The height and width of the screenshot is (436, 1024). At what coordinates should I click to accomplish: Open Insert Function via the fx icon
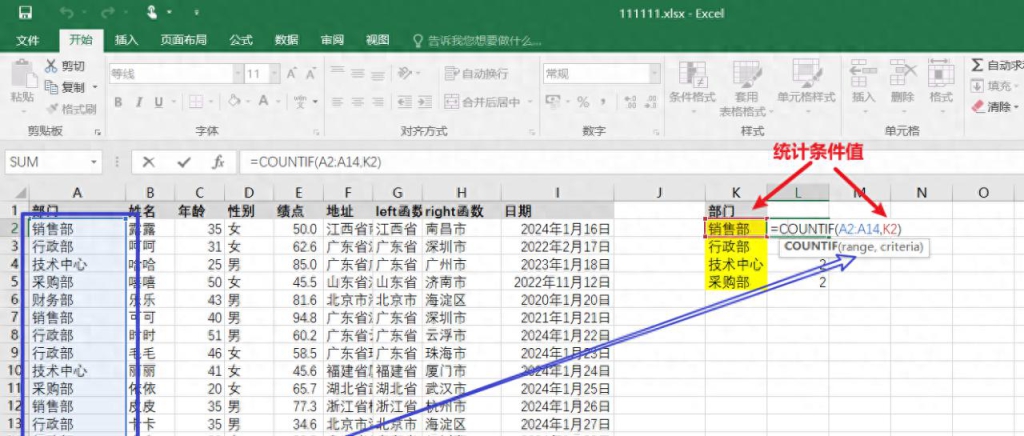[x=217, y=162]
